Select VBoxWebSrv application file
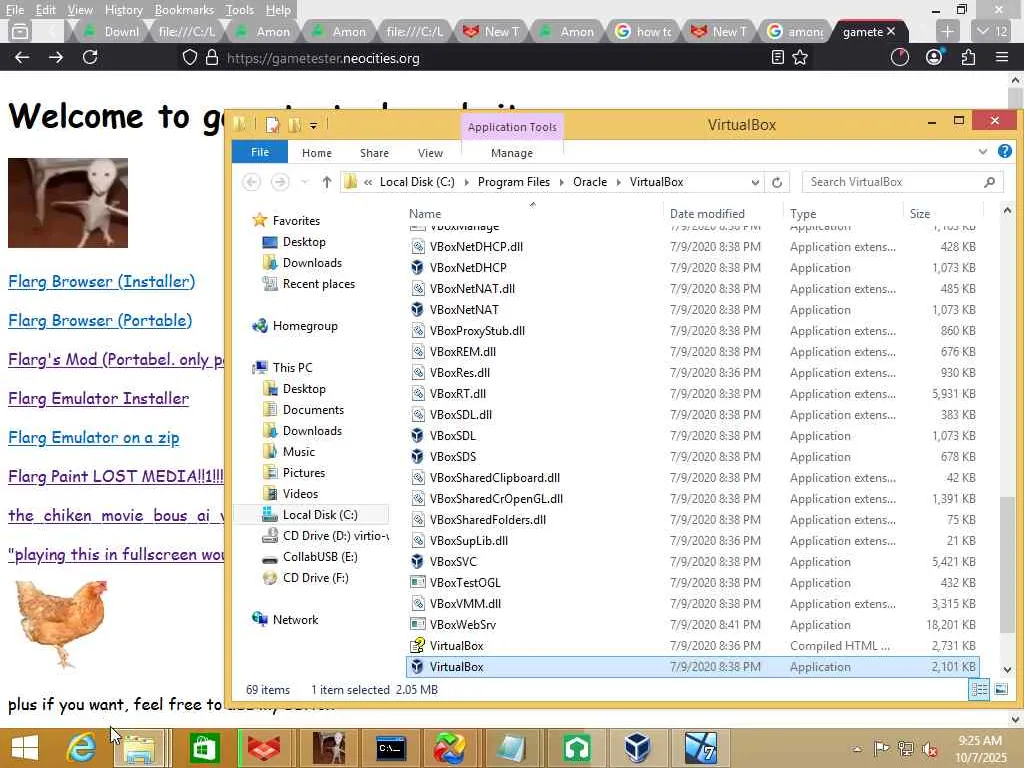 [692, 625]
